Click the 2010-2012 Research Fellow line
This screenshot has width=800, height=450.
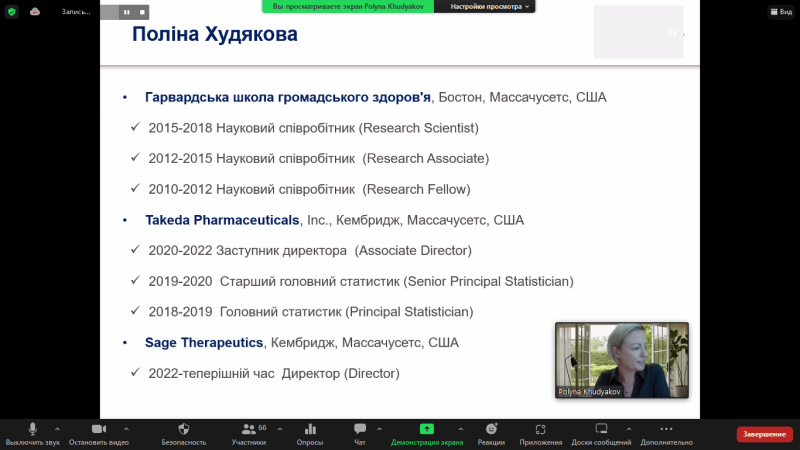point(309,189)
